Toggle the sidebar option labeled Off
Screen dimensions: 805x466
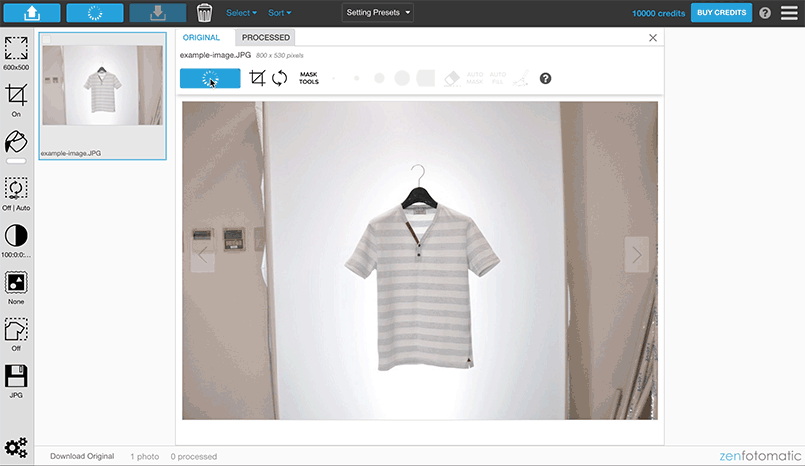pyautogui.click(x=16, y=330)
